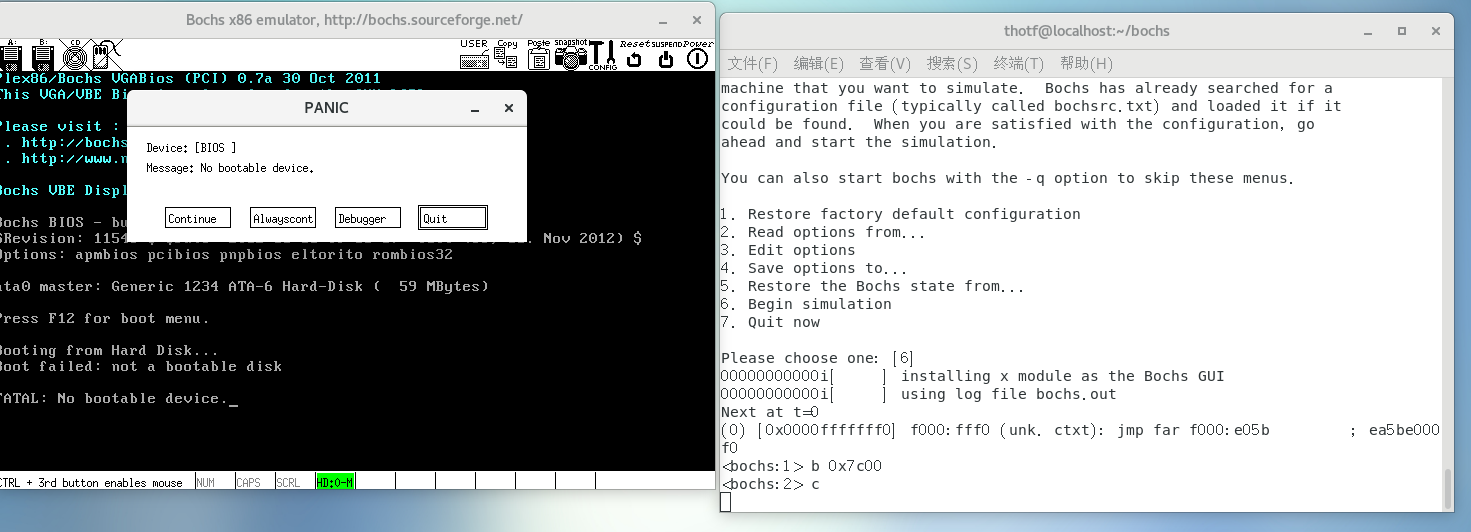Image resolution: width=1471 pixels, height=532 pixels.
Task: Click the USER keyboard icon in Bochs toolbar
Action: [474, 54]
